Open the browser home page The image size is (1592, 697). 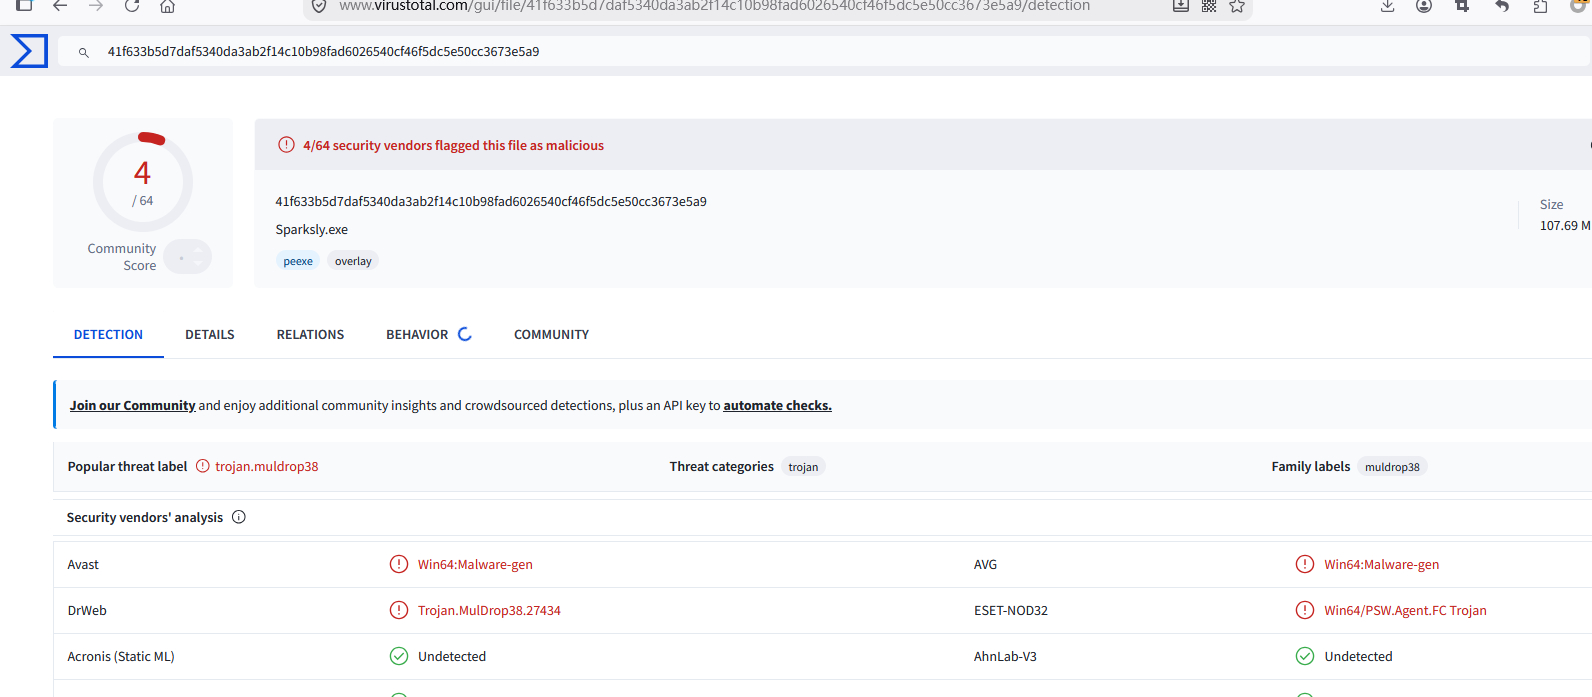tap(168, 6)
